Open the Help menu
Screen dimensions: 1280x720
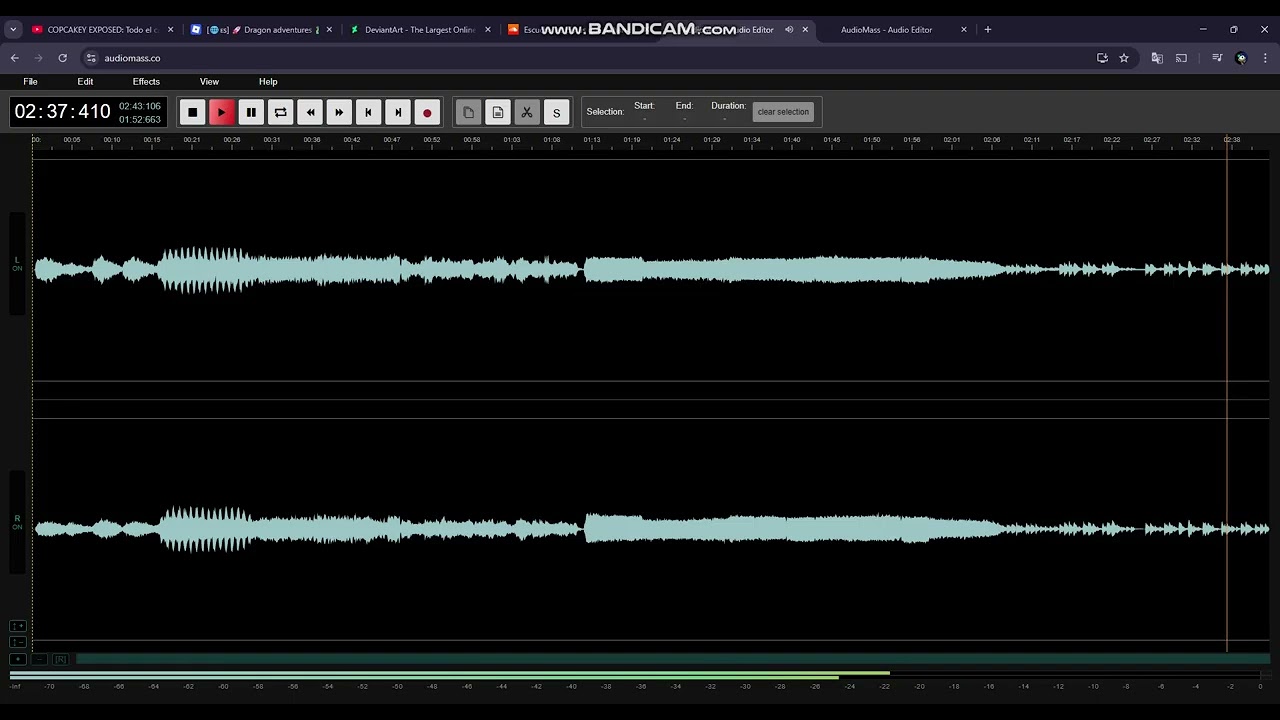268,82
